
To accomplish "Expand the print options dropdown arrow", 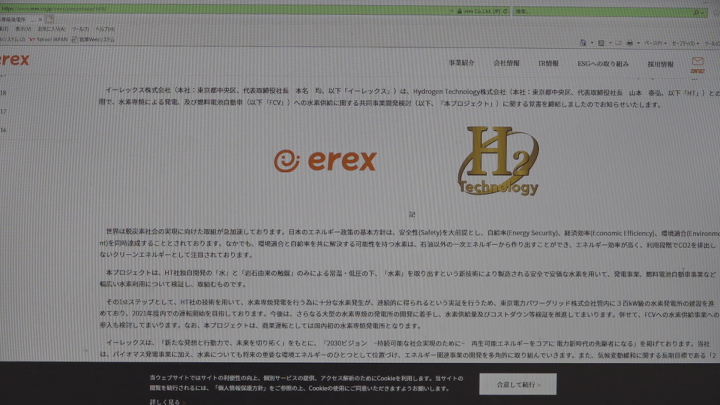I will tap(638, 43).
